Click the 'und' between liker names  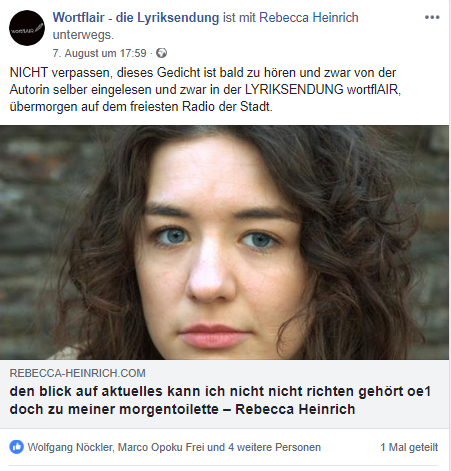click(216, 447)
